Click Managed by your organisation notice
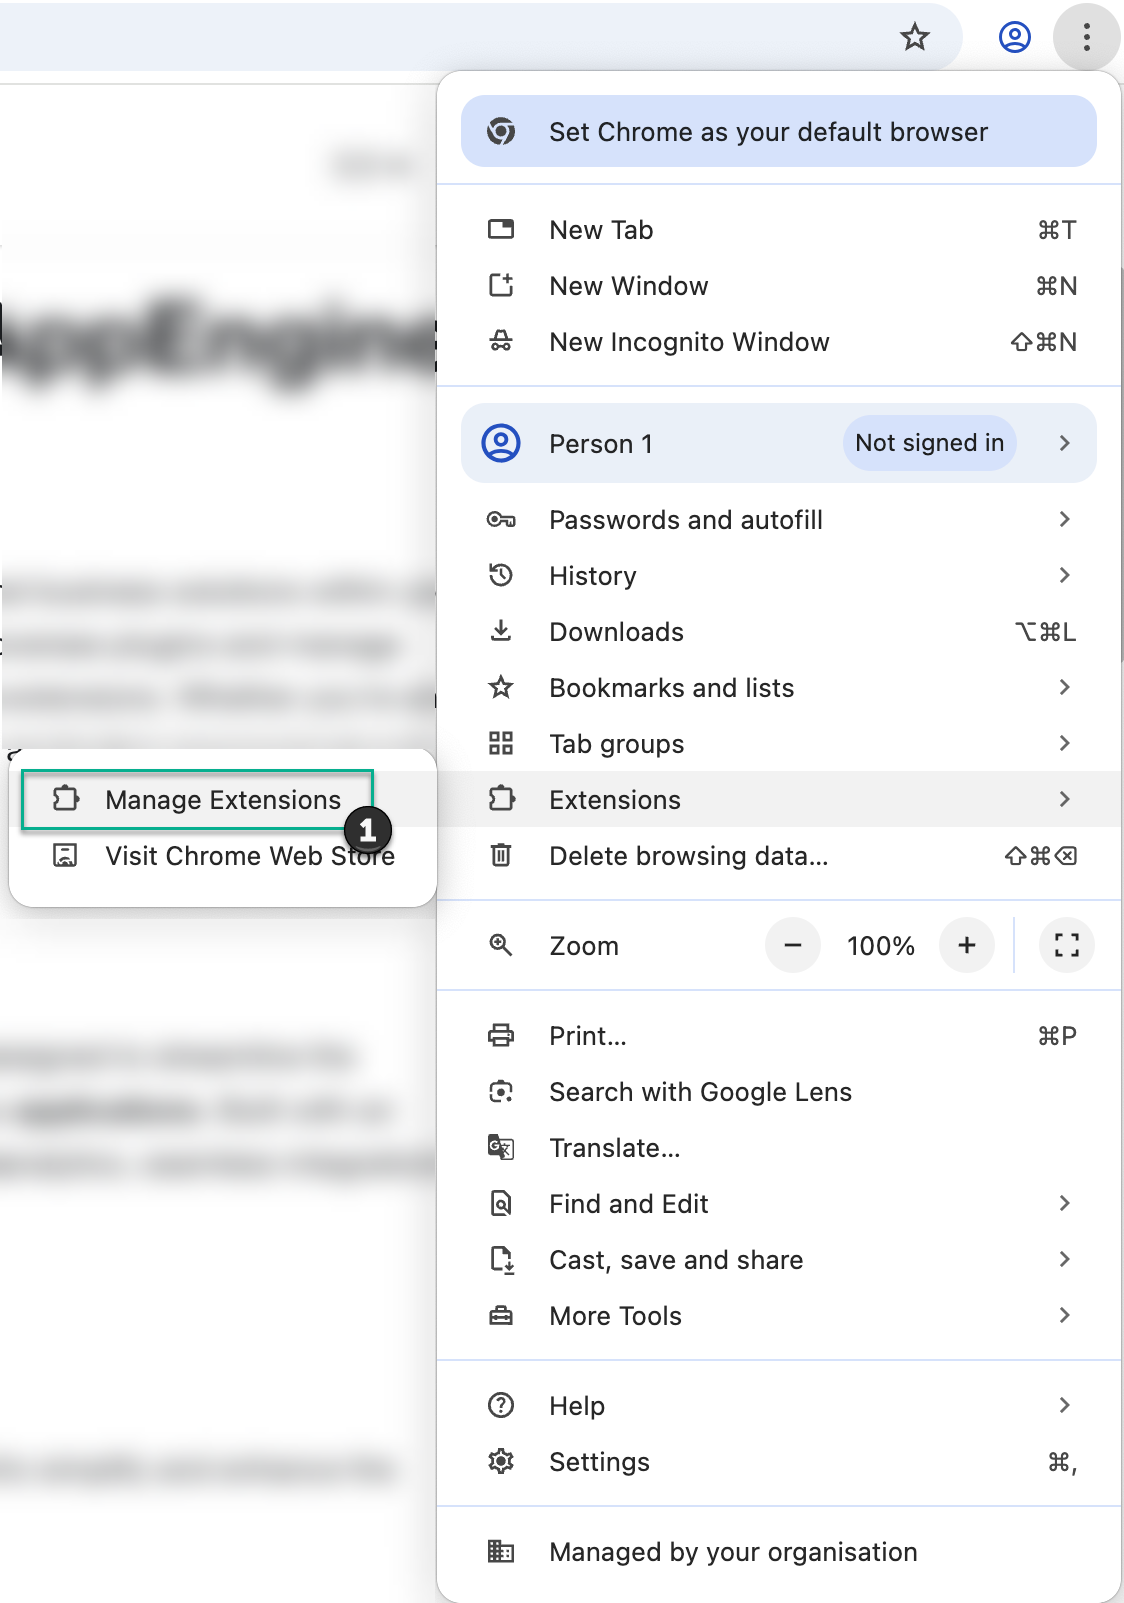Image resolution: width=1124 pixels, height=1603 pixels. 732,1552
